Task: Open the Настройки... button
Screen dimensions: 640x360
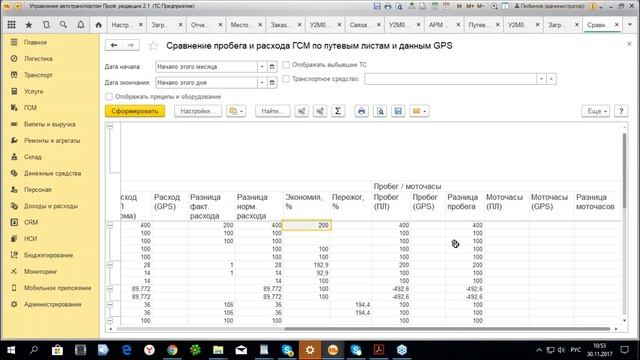Action: [198, 111]
